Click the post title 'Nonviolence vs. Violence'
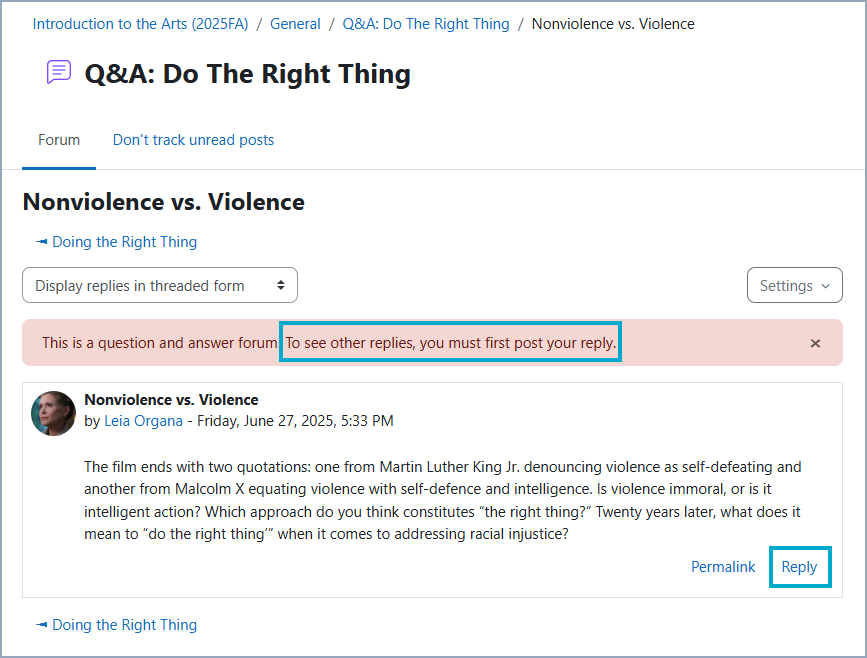Screen dimensions: 867x658 point(172,398)
